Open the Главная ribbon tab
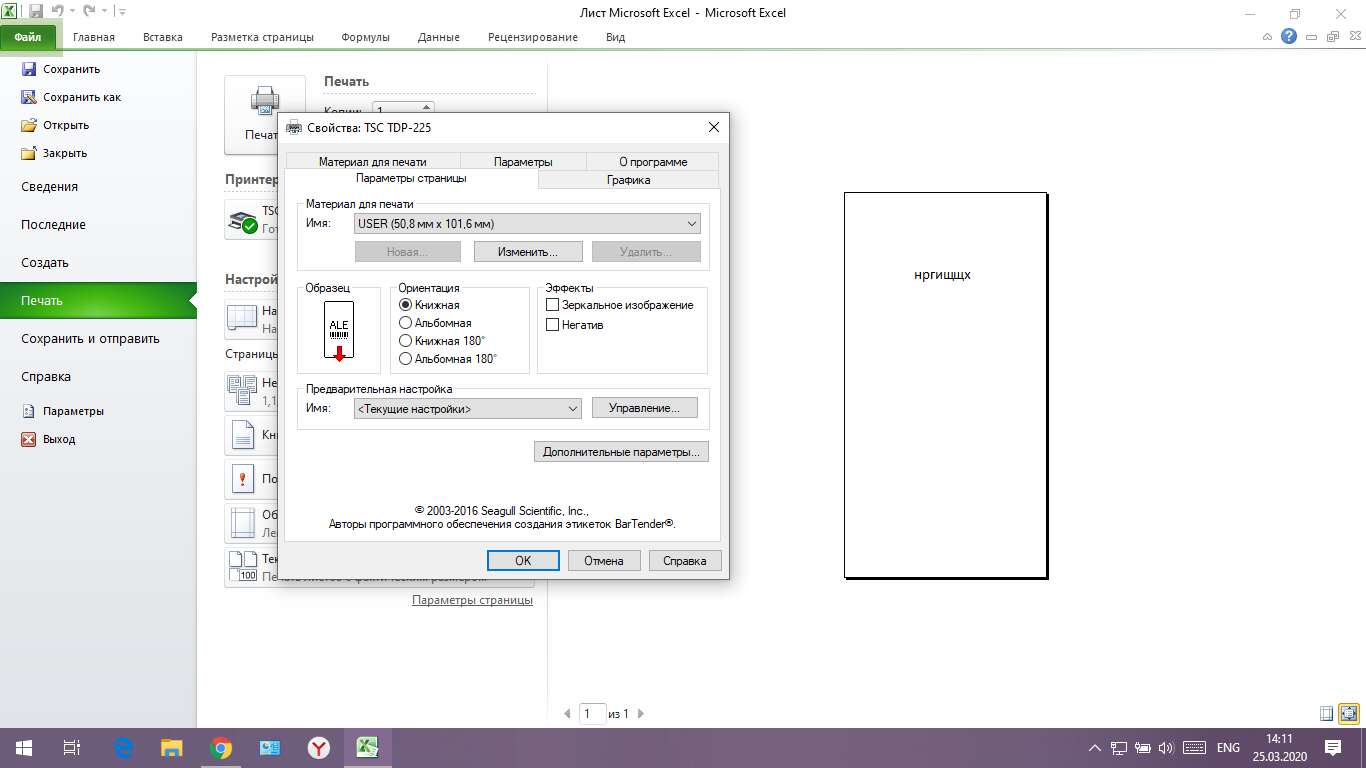Viewport: 1366px width, 768px height. 94,37
